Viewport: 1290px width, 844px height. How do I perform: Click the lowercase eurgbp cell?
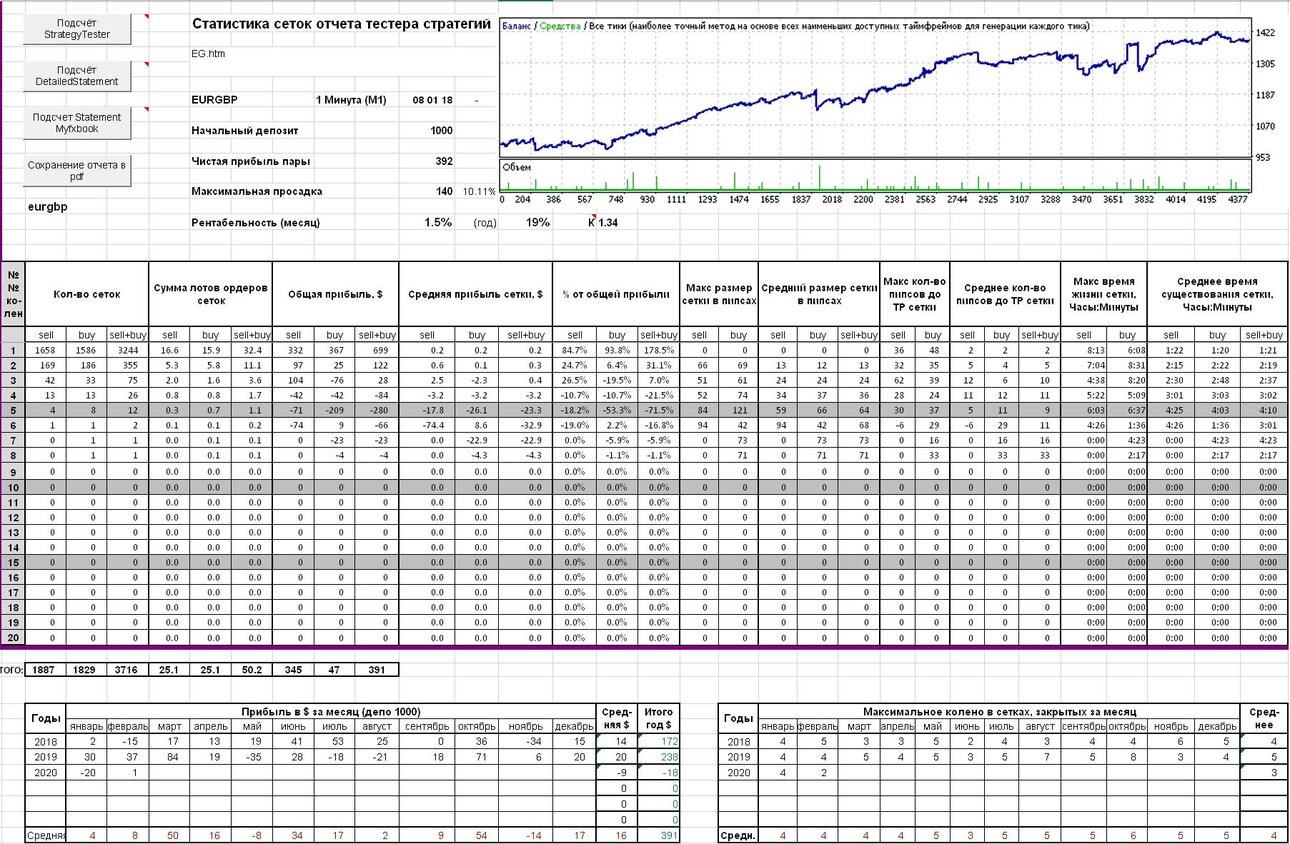point(48,207)
